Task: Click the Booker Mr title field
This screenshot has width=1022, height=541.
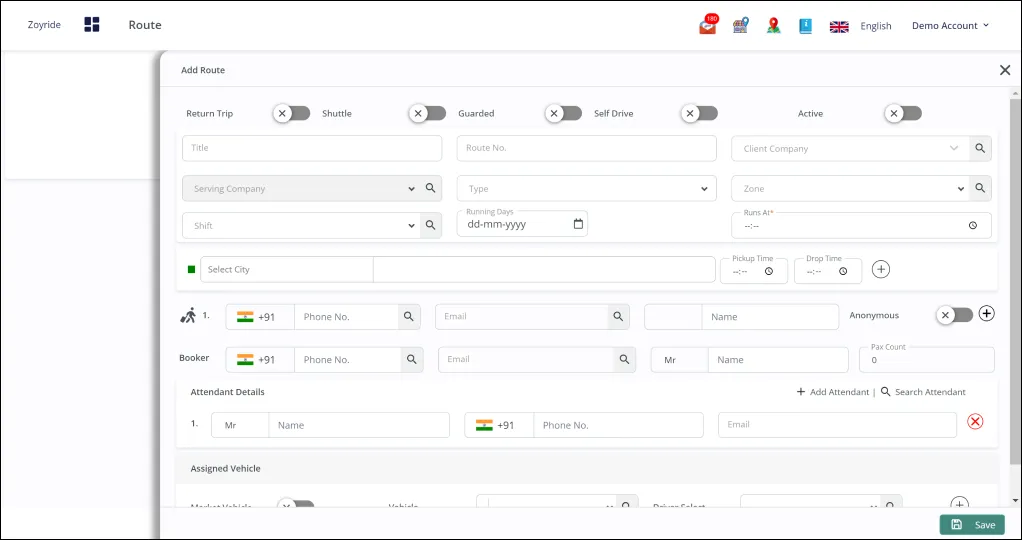Action: [680, 360]
